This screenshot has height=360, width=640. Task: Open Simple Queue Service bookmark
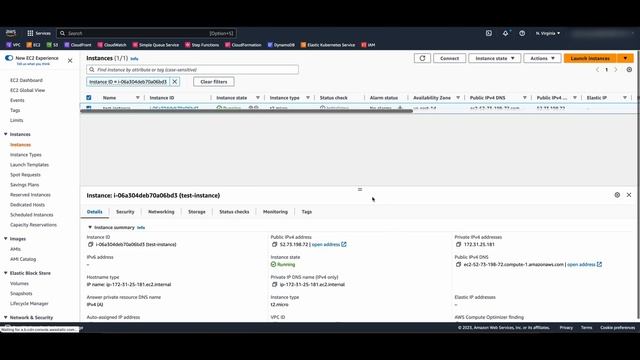click(156, 45)
